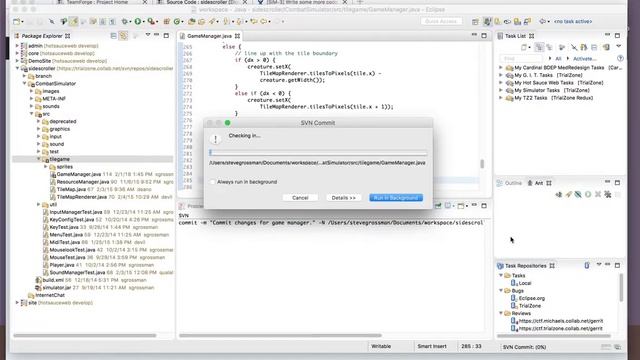Open the Package Explorer view menu
The height and width of the screenshot is (360, 640).
pos(148,36)
